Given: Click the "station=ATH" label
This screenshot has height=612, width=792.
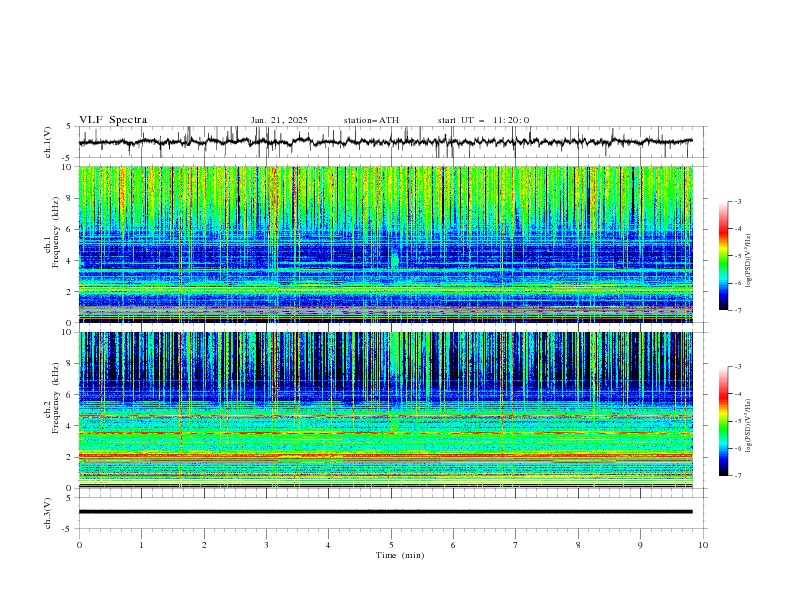Looking at the screenshot, I should click(371, 120).
